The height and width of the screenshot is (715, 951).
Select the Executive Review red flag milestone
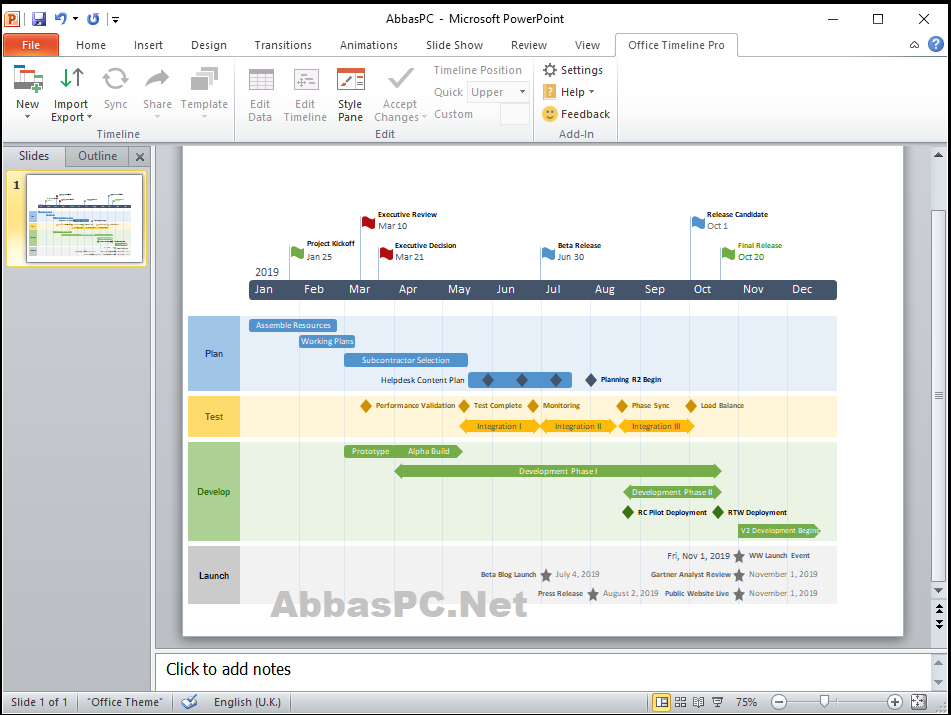(x=368, y=222)
